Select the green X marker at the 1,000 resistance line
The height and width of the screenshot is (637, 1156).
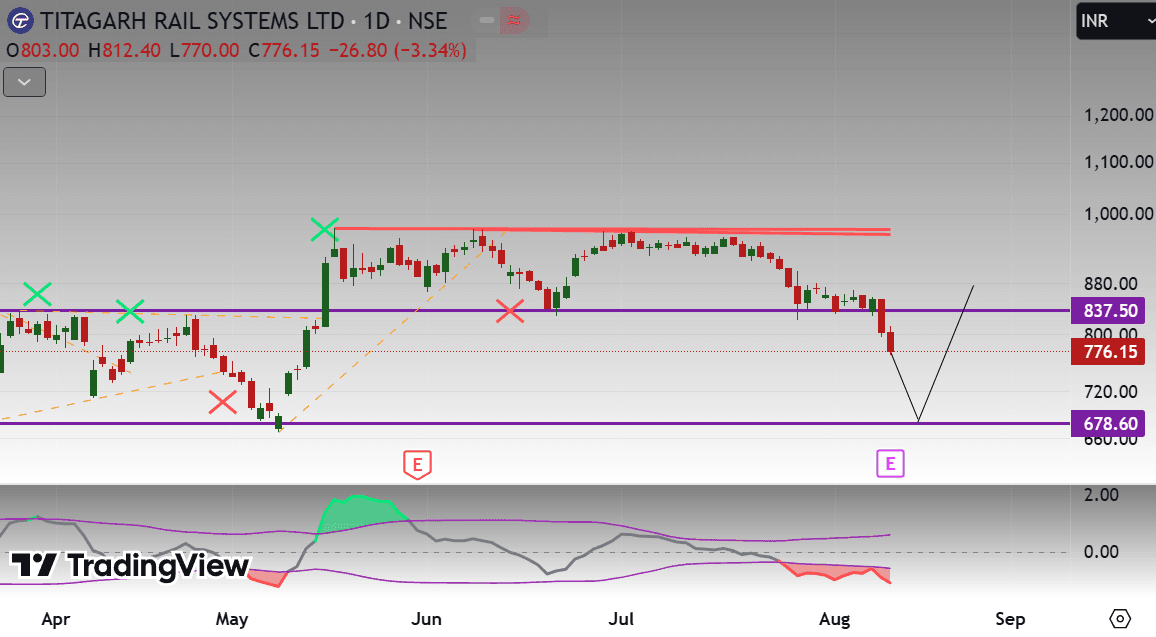coord(324,229)
